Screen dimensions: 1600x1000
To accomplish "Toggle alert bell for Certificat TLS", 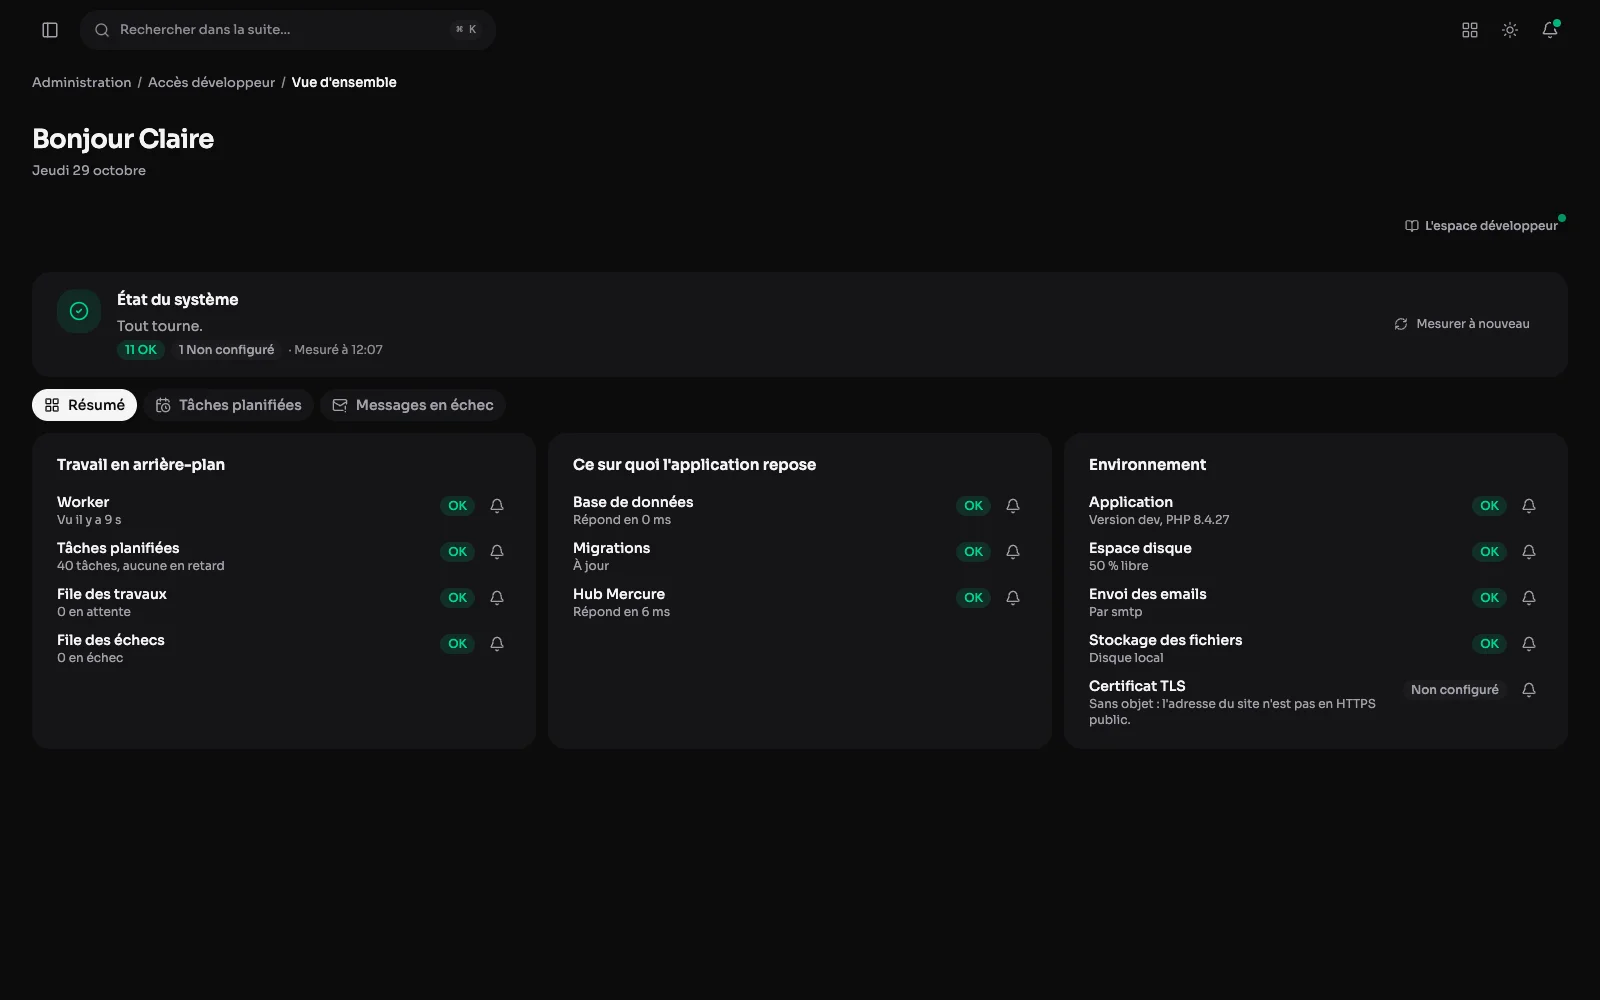I will click(x=1529, y=690).
